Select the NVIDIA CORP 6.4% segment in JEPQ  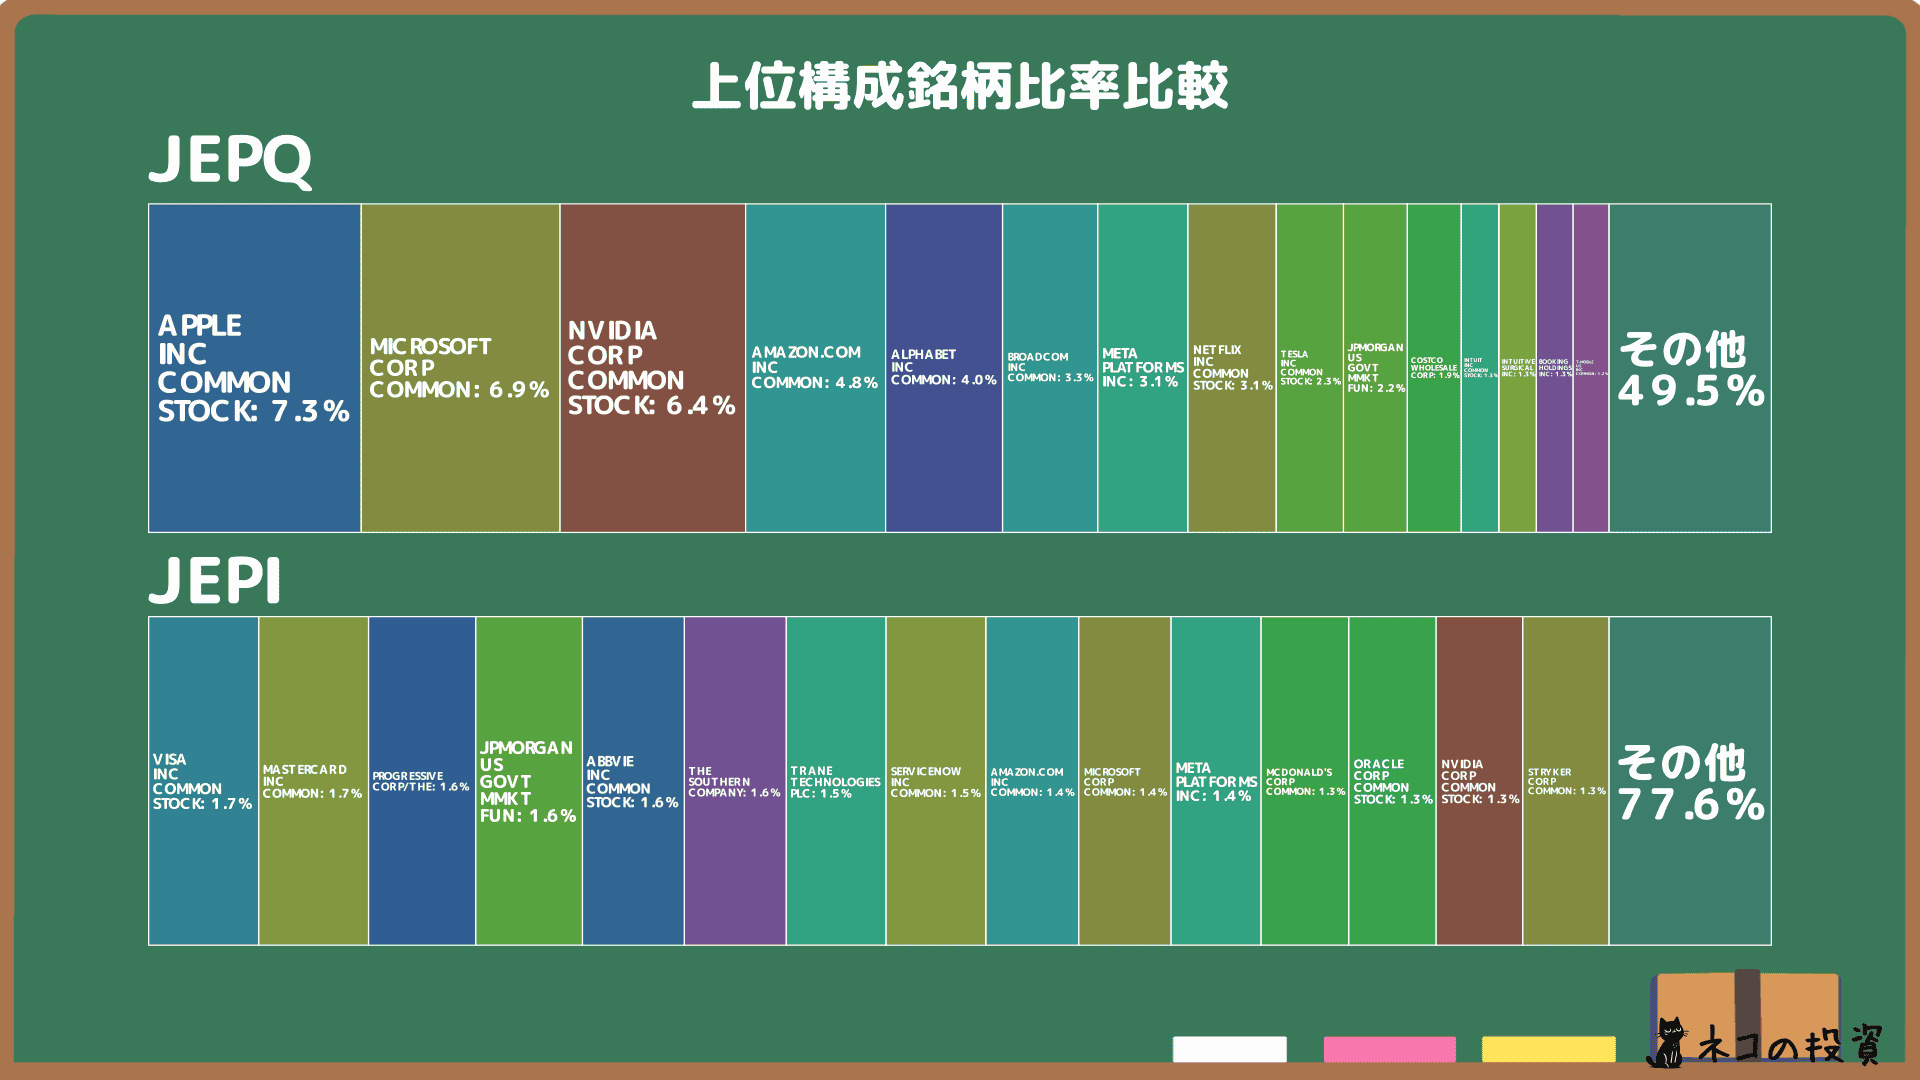tap(652, 365)
